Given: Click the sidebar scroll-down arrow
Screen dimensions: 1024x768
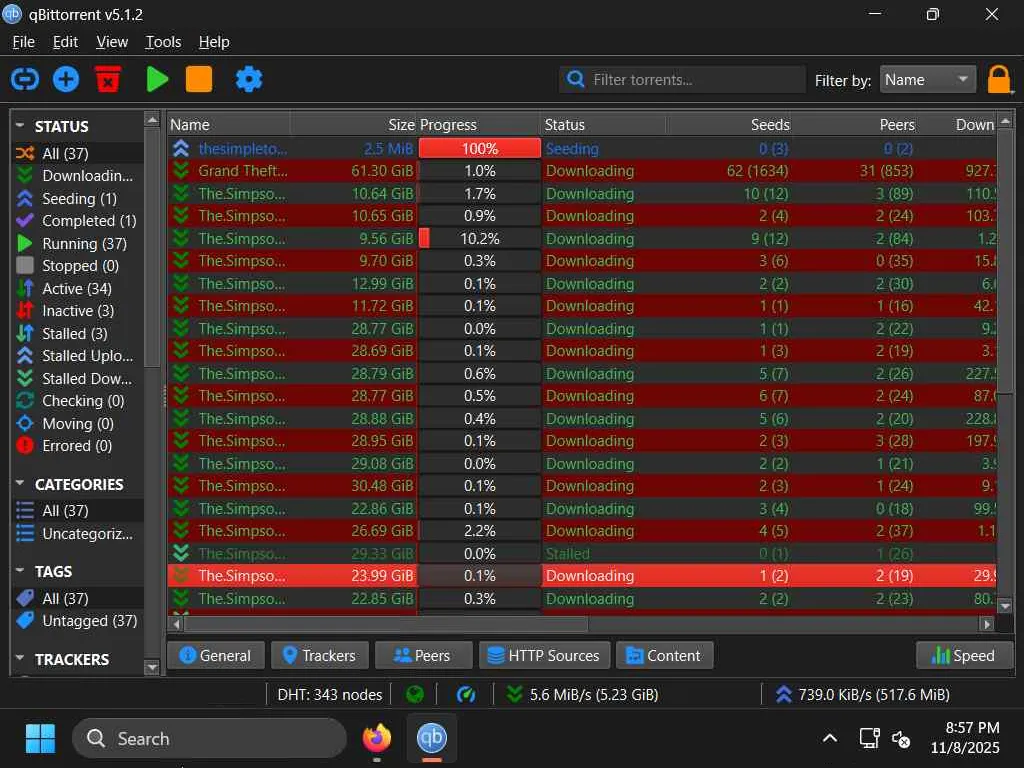Looking at the screenshot, I should [152, 667].
